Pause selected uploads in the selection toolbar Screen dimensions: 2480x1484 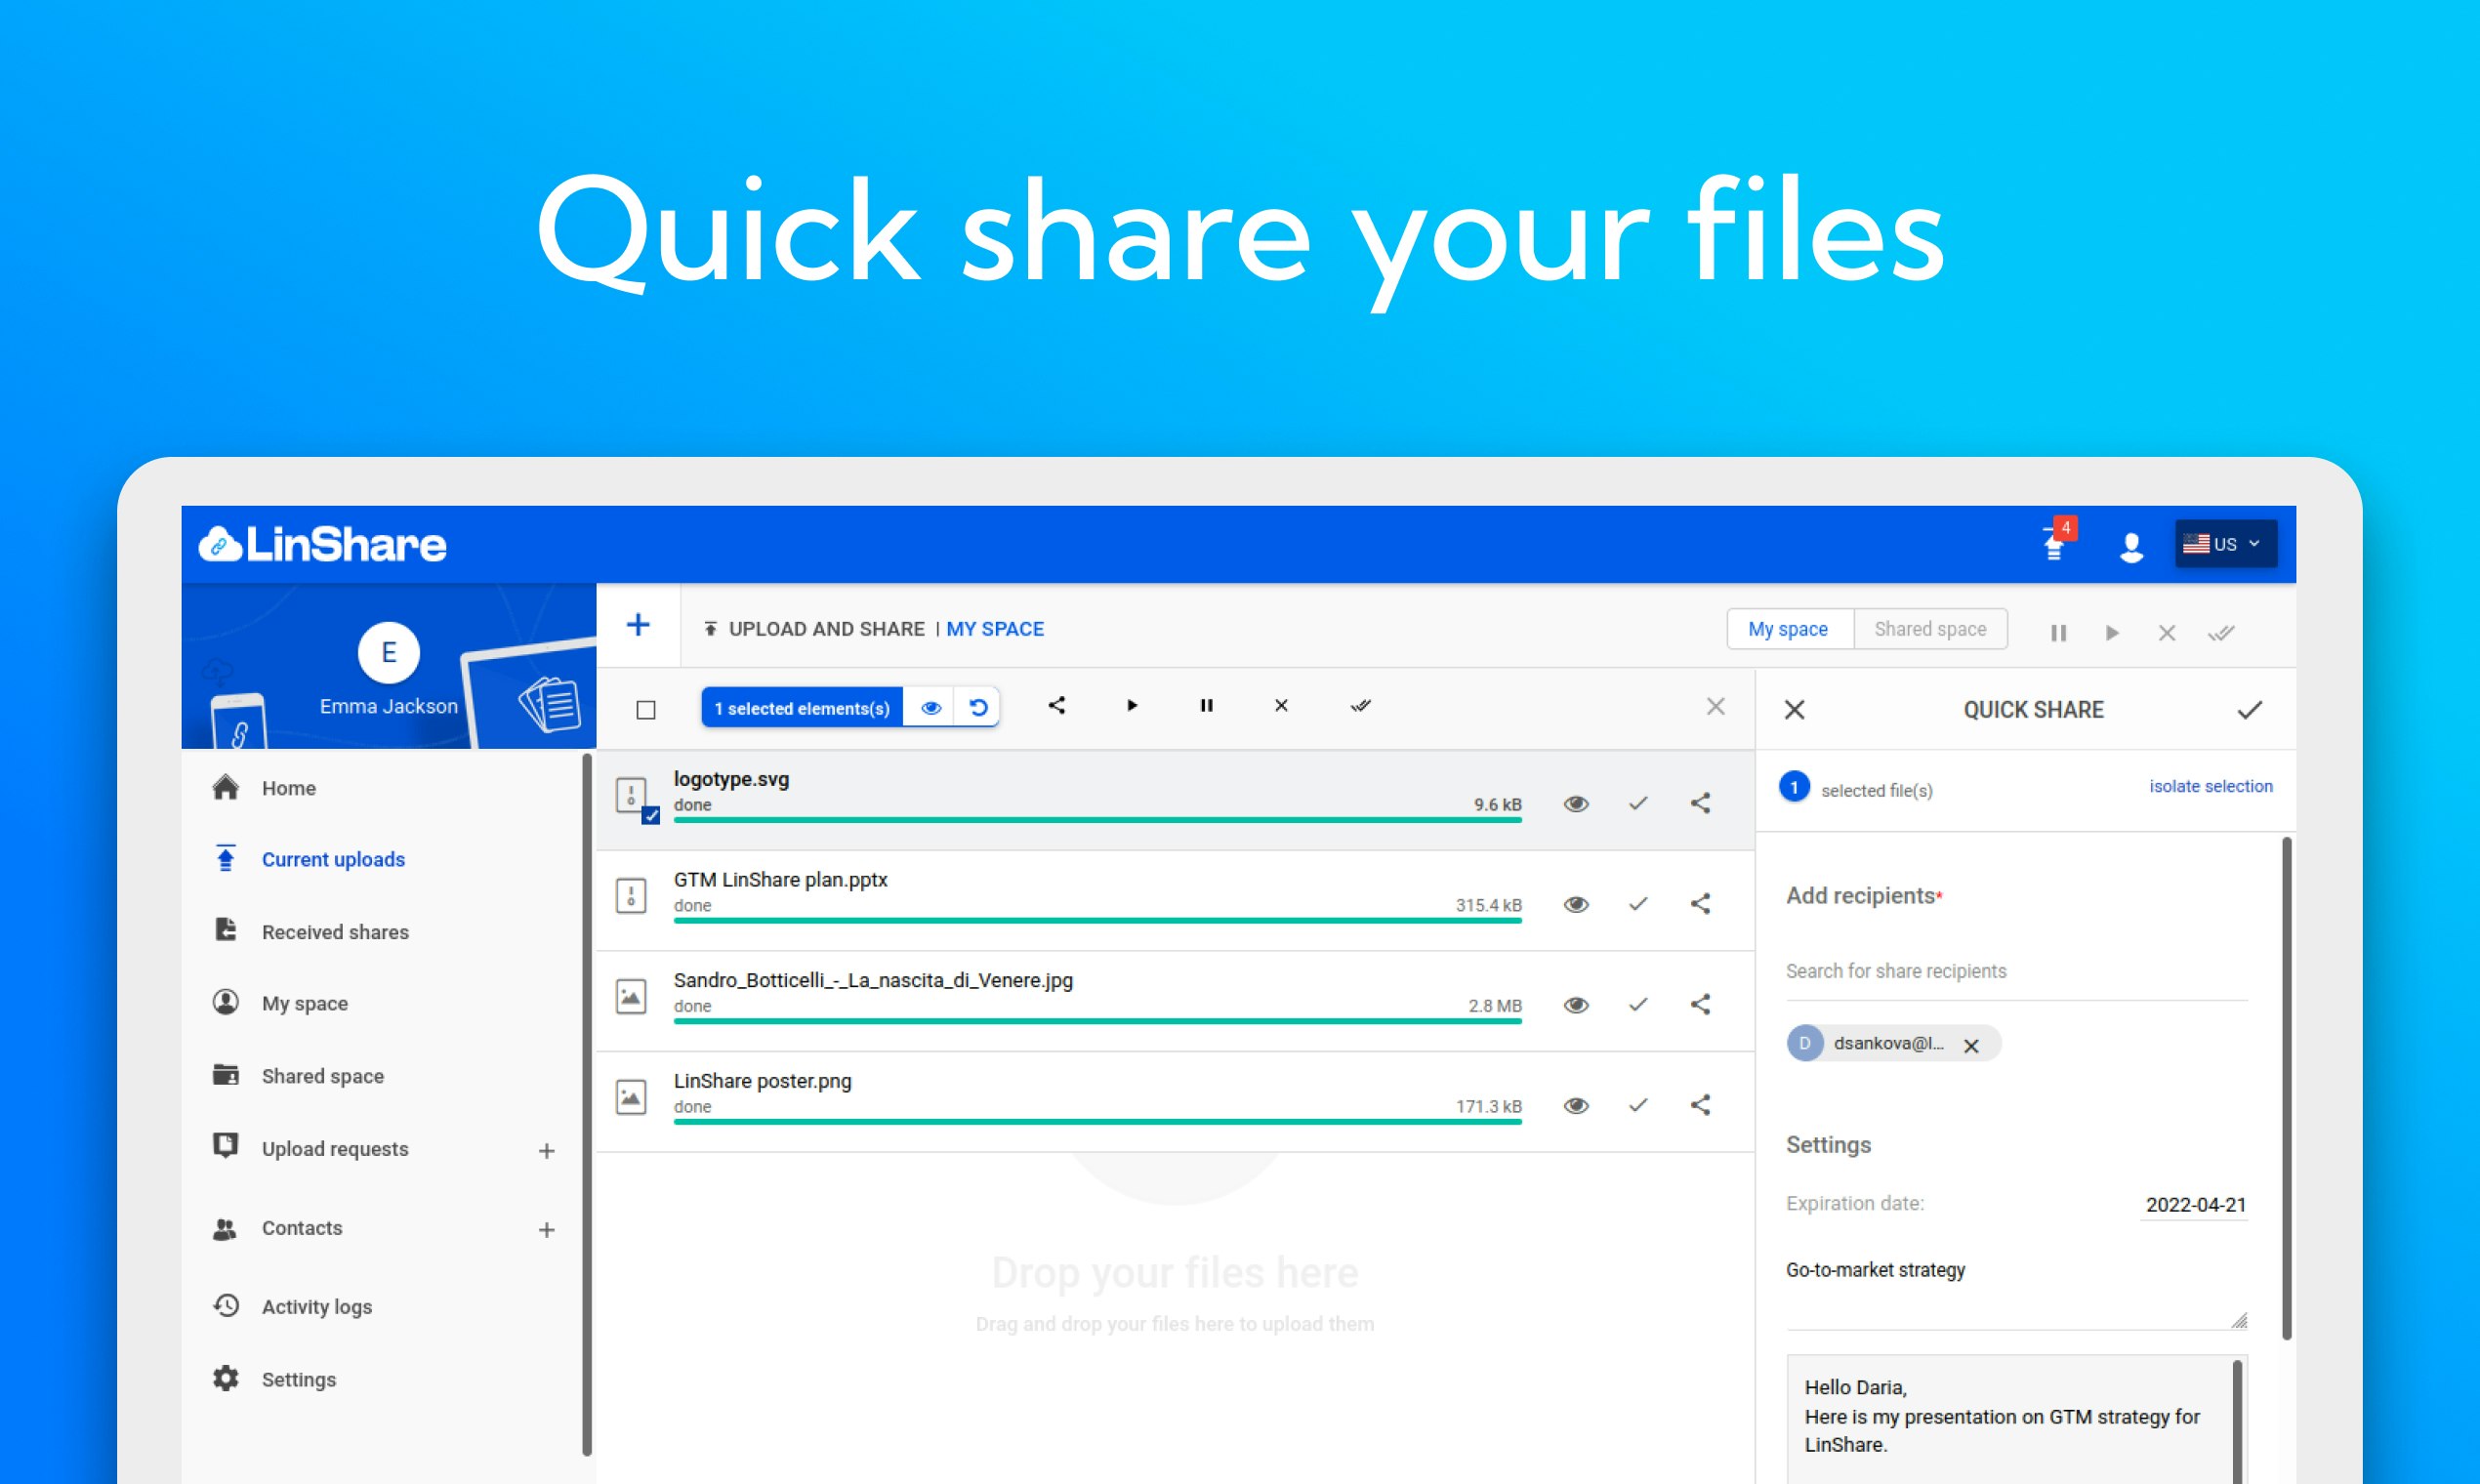1206,705
